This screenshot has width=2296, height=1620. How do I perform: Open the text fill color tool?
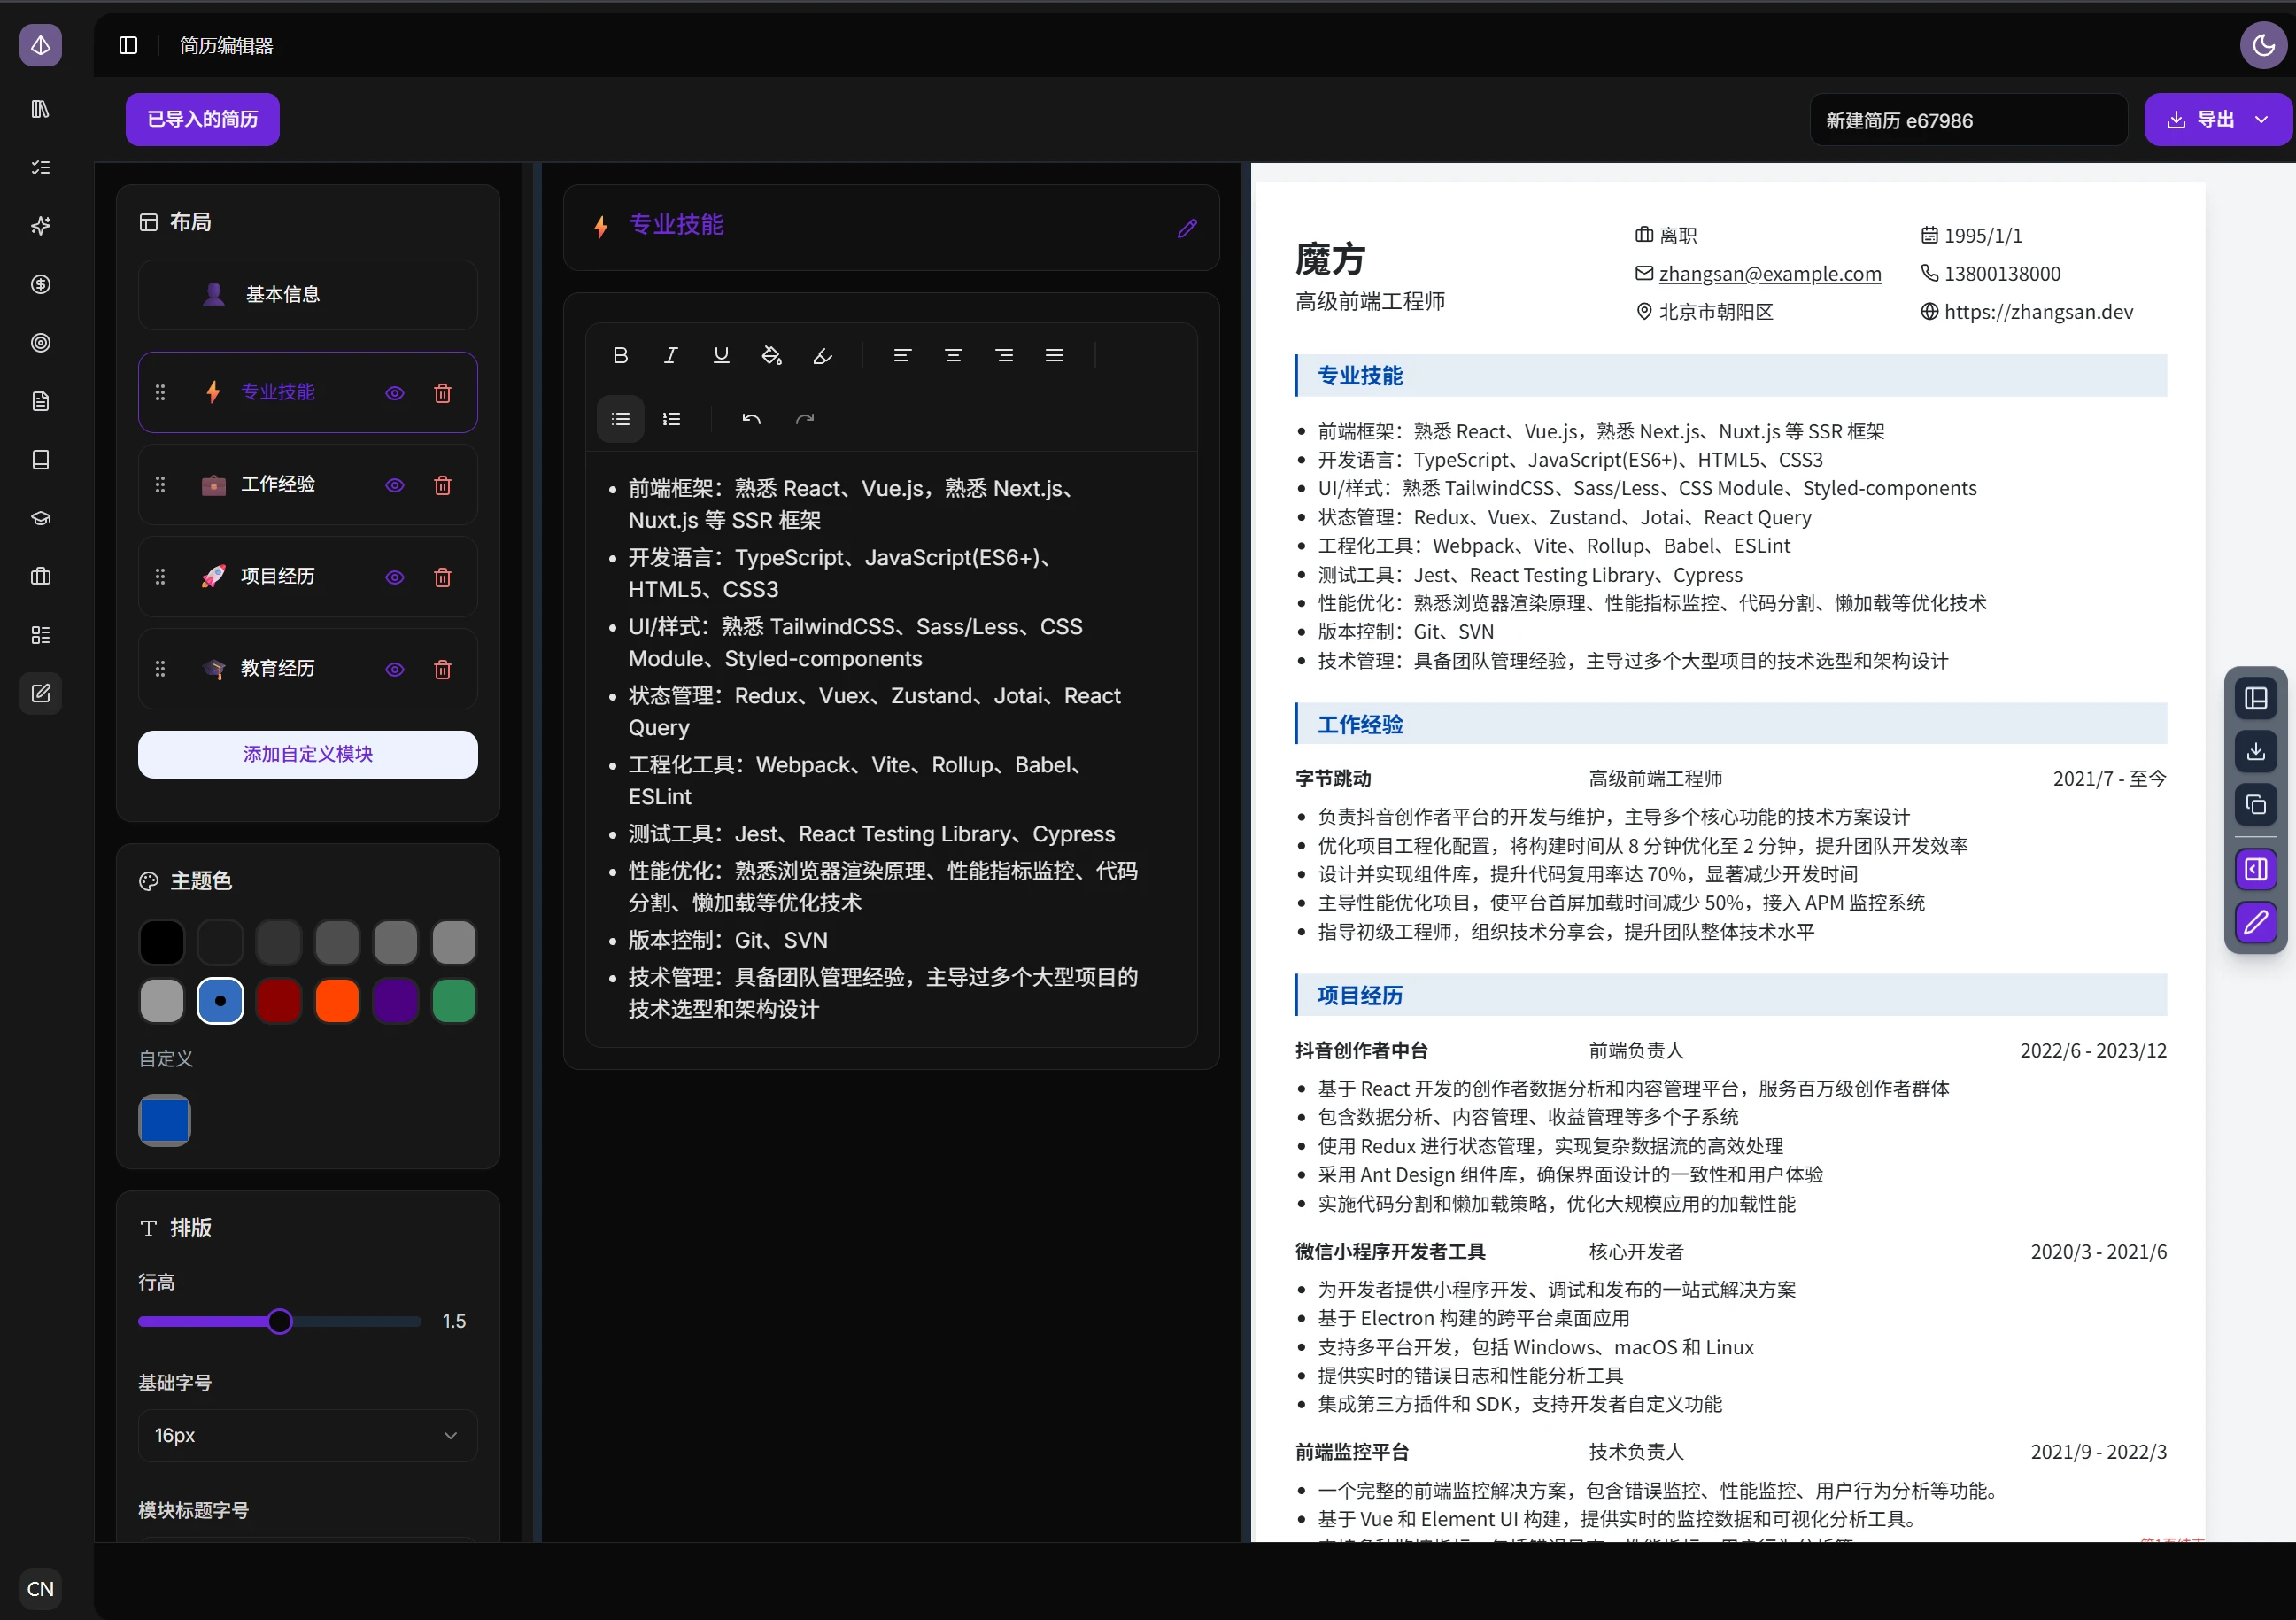[x=771, y=355]
